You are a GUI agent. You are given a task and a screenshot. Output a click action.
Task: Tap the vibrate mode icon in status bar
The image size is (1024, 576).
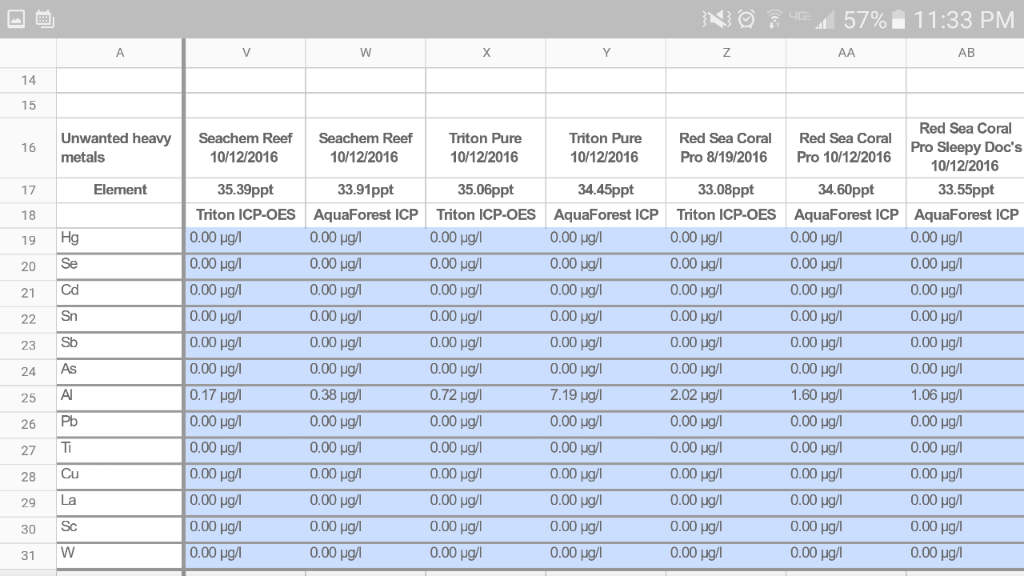(x=716, y=20)
